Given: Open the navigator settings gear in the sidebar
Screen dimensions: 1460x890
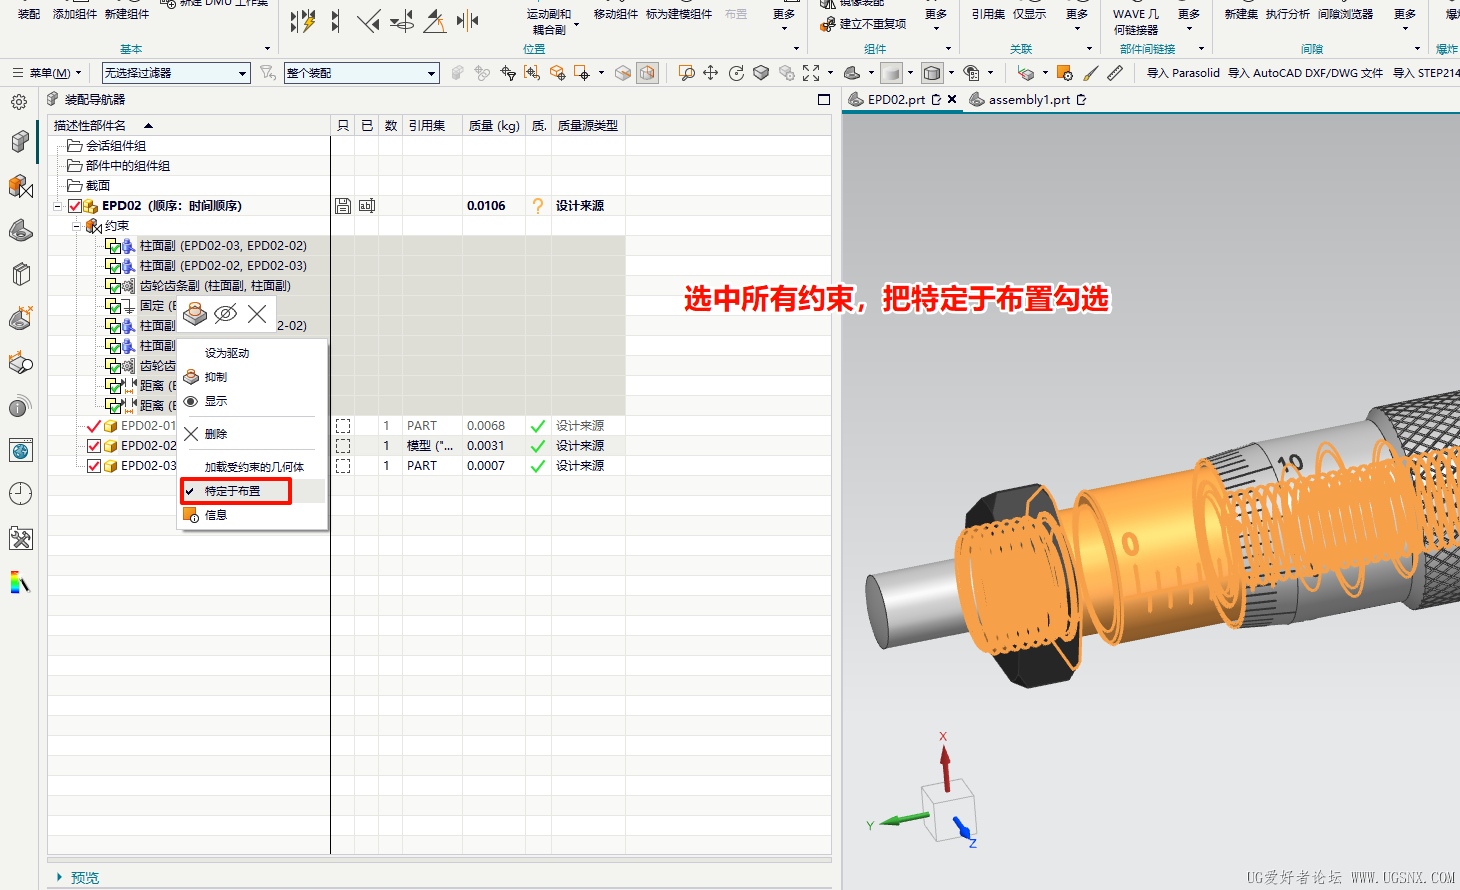Looking at the screenshot, I should pyautogui.click(x=19, y=102).
